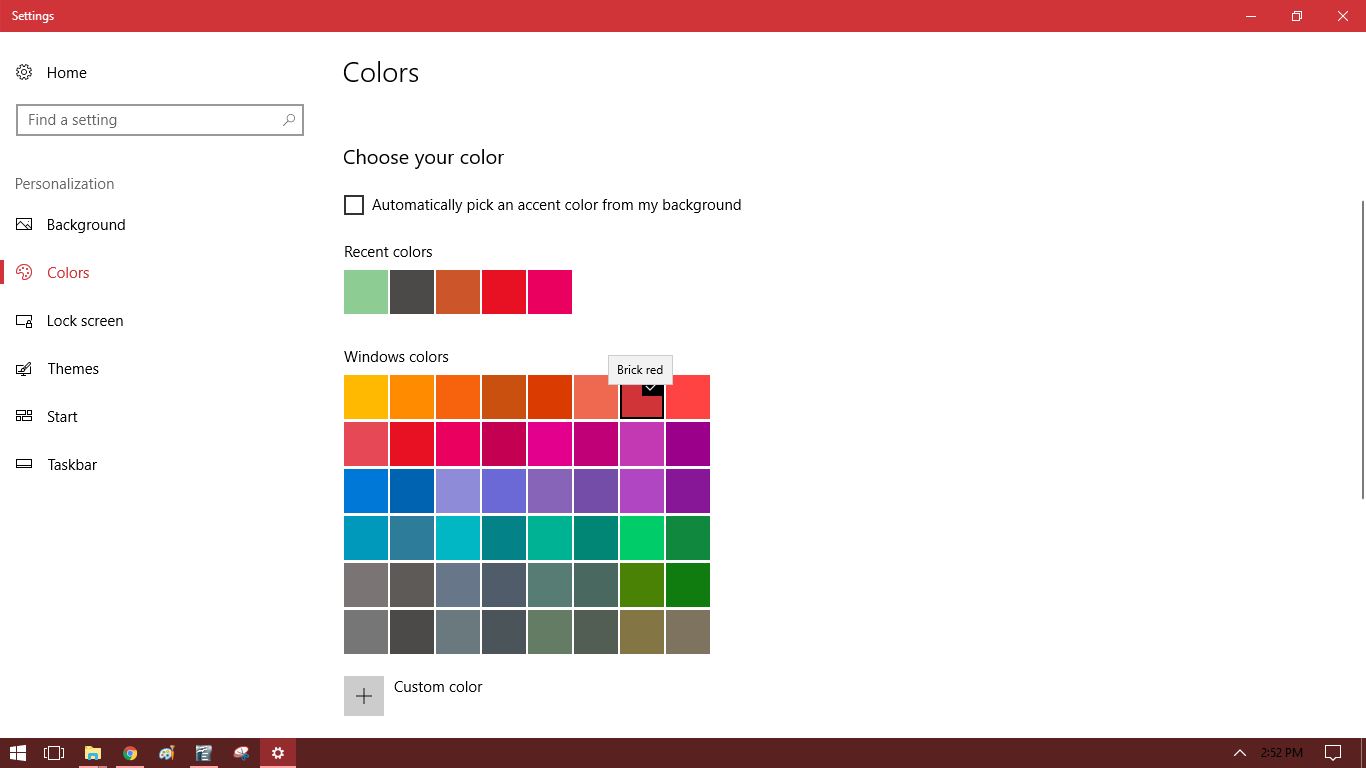Click the plus icon for custom color
The width and height of the screenshot is (1366, 768).
click(x=364, y=696)
